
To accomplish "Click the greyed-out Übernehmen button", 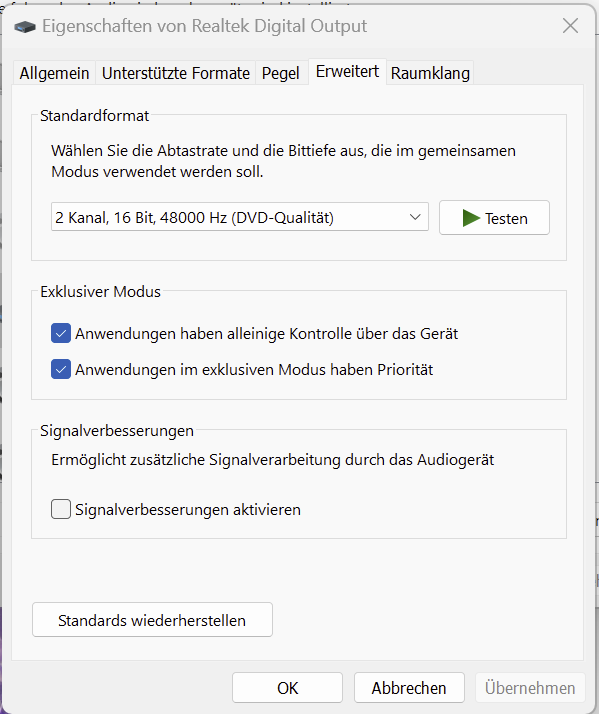I will point(530,688).
